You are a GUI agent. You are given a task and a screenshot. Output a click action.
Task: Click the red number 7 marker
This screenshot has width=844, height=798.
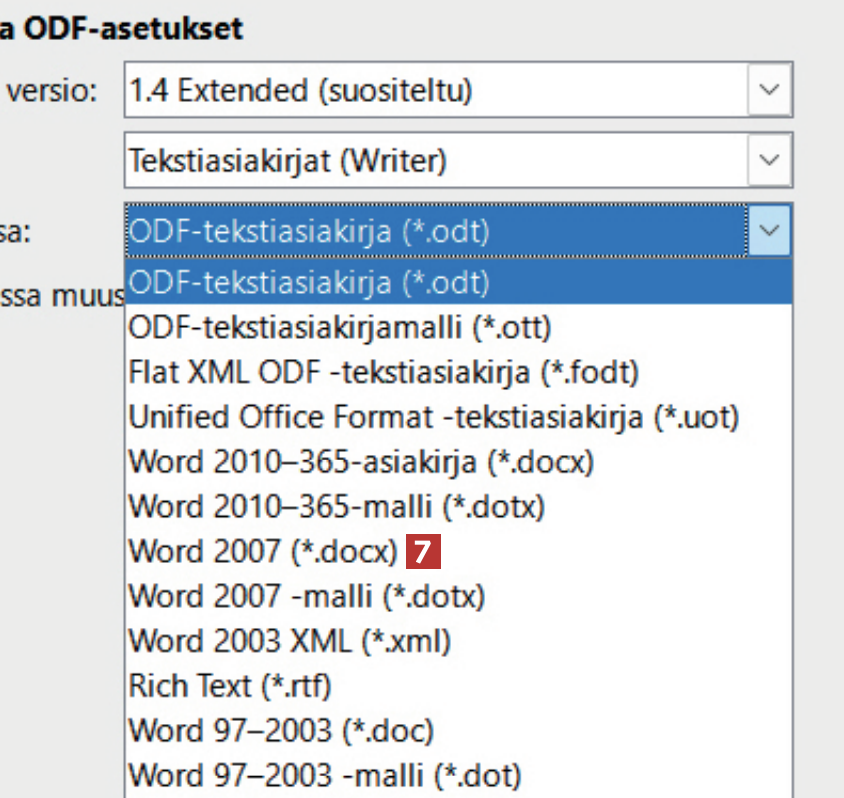click(422, 552)
